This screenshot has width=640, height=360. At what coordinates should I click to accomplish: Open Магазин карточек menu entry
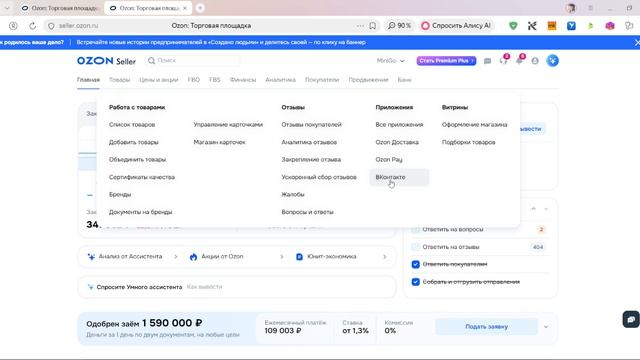(220, 142)
